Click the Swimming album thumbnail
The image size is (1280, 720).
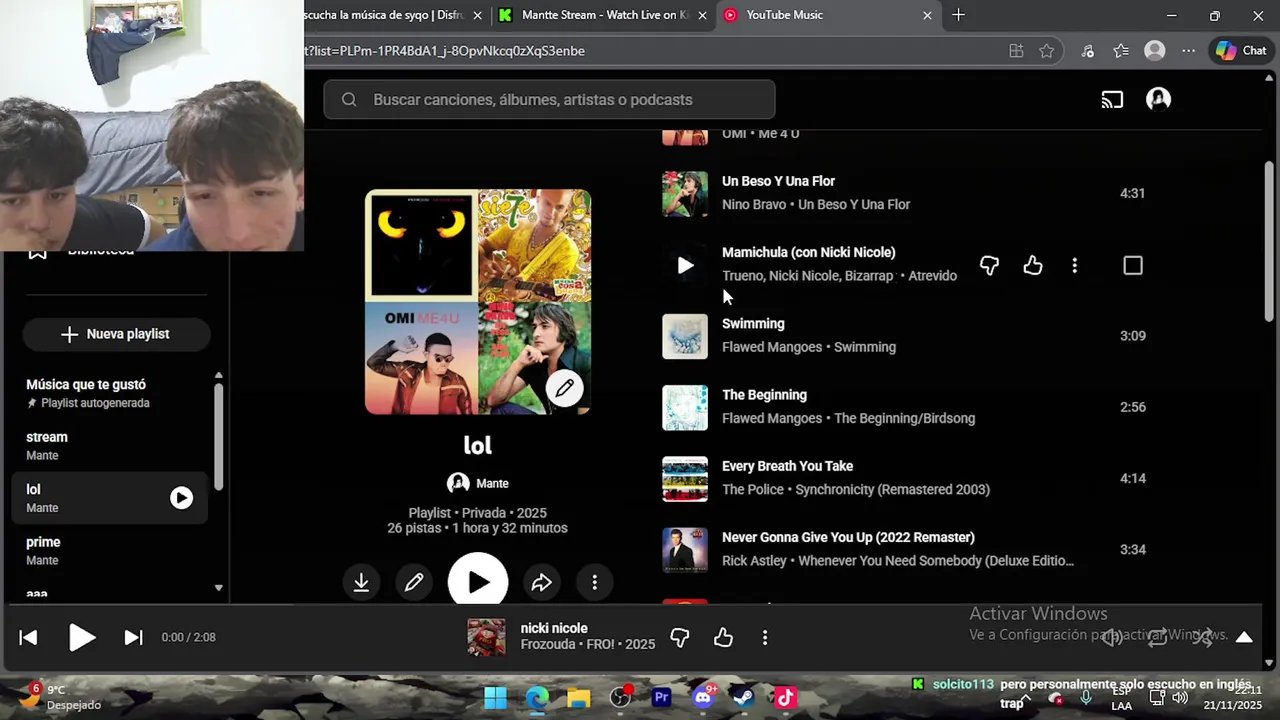685,336
